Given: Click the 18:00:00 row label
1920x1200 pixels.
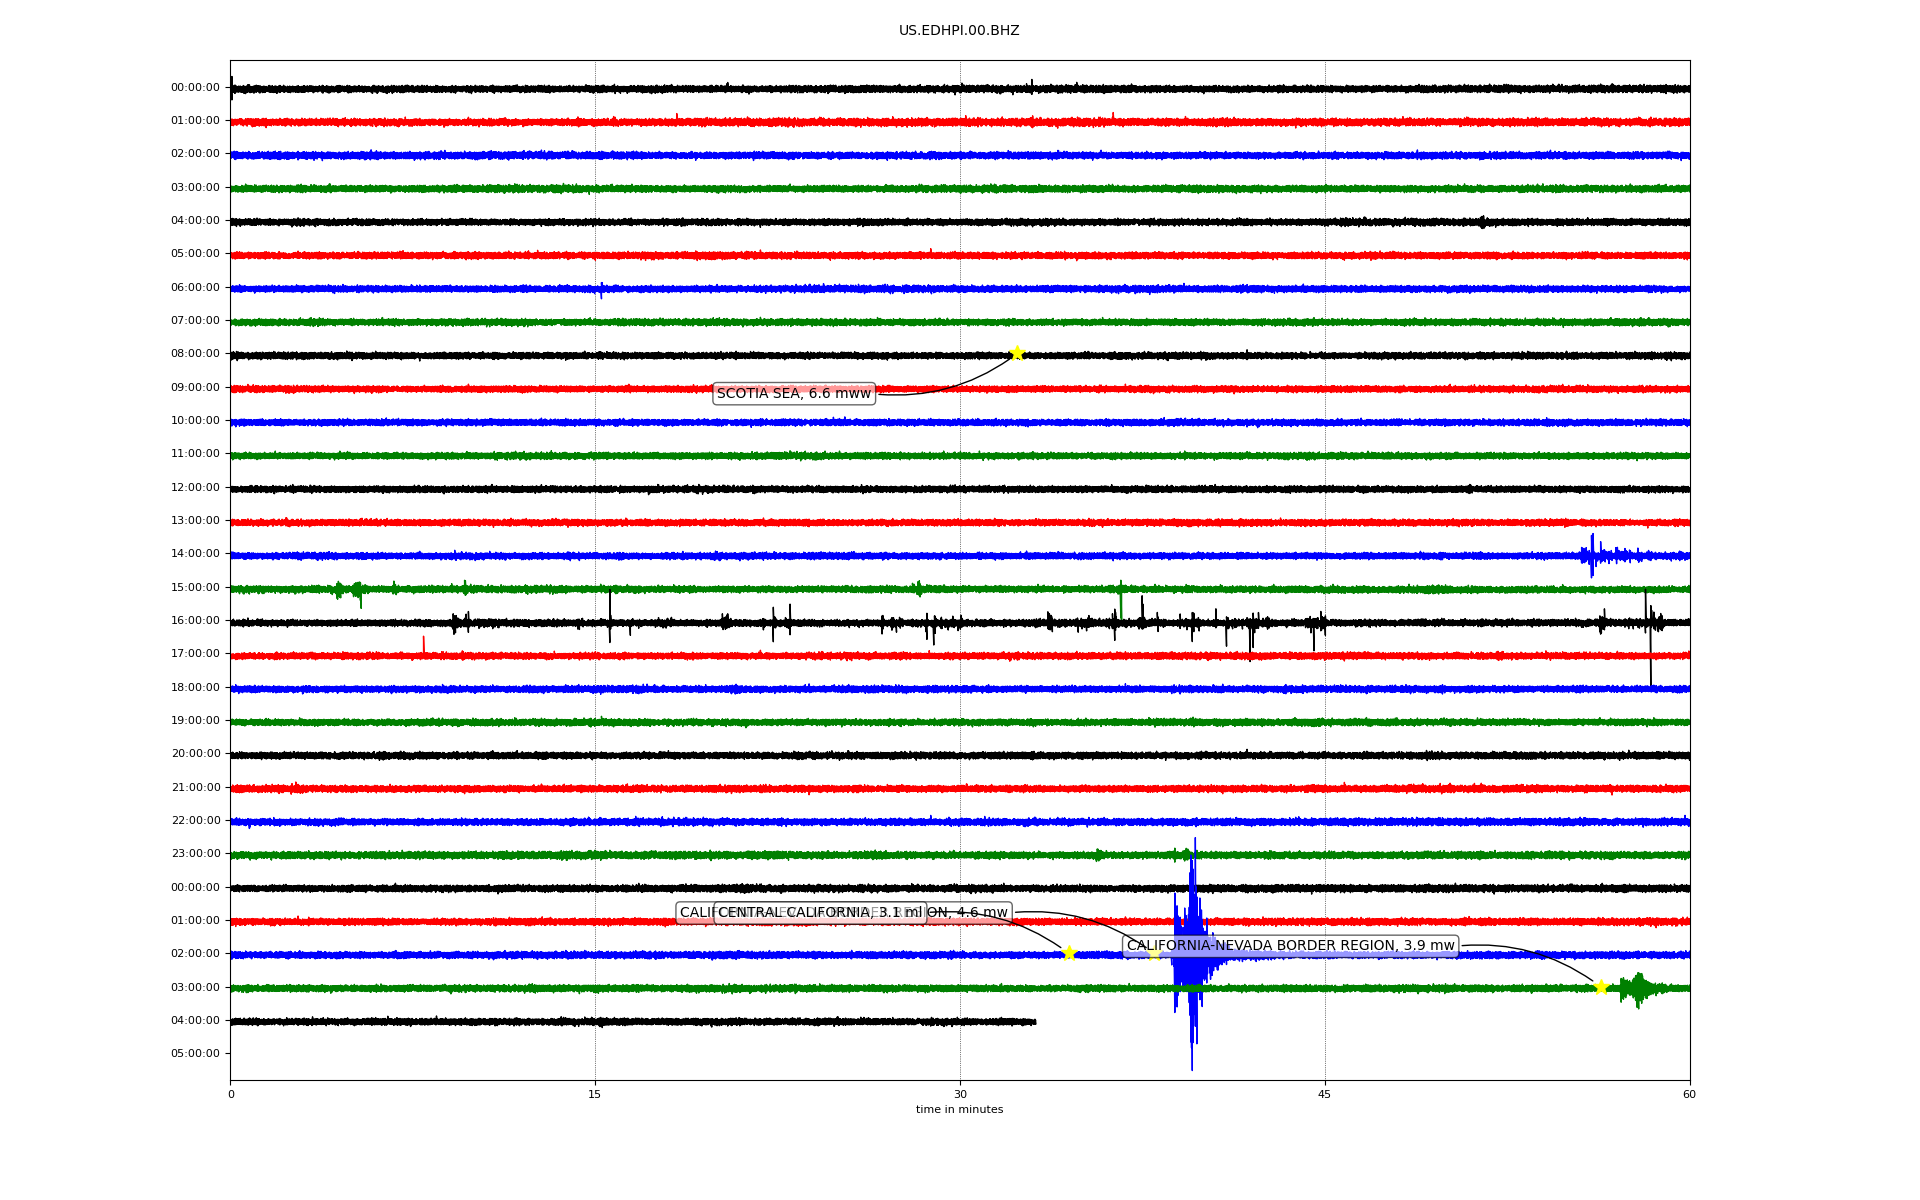Looking at the screenshot, I should (195, 688).
